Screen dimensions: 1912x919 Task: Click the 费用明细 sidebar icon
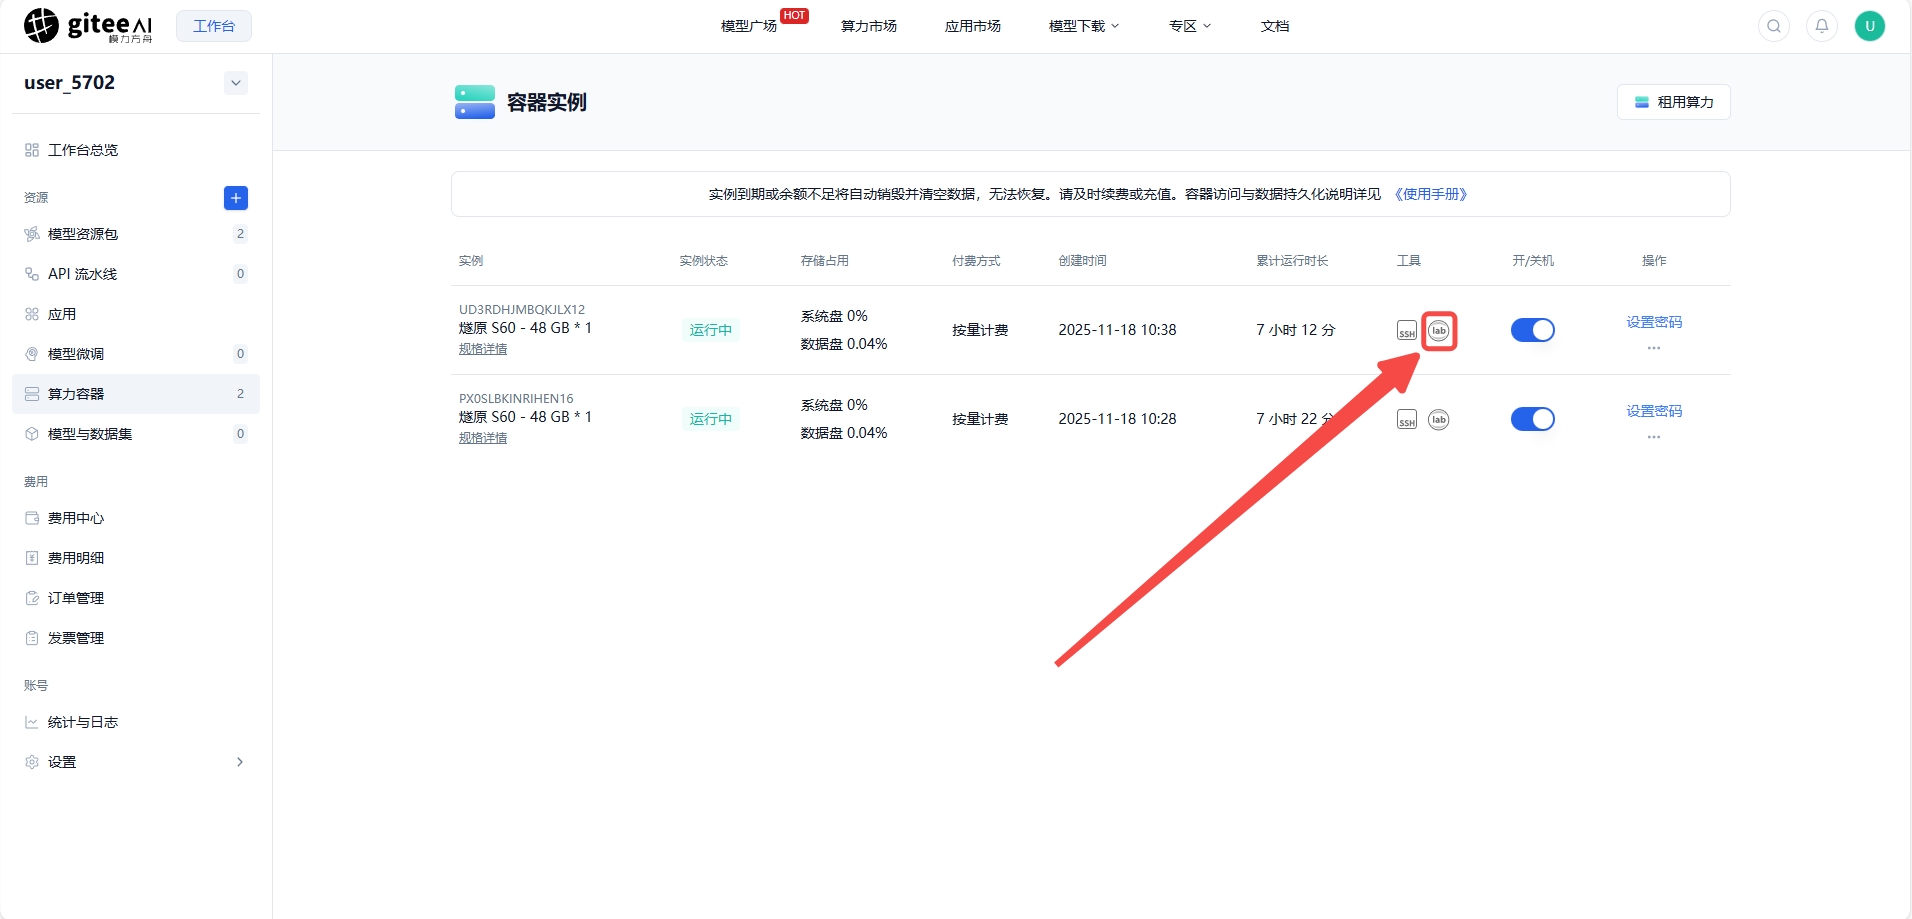(x=32, y=558)
